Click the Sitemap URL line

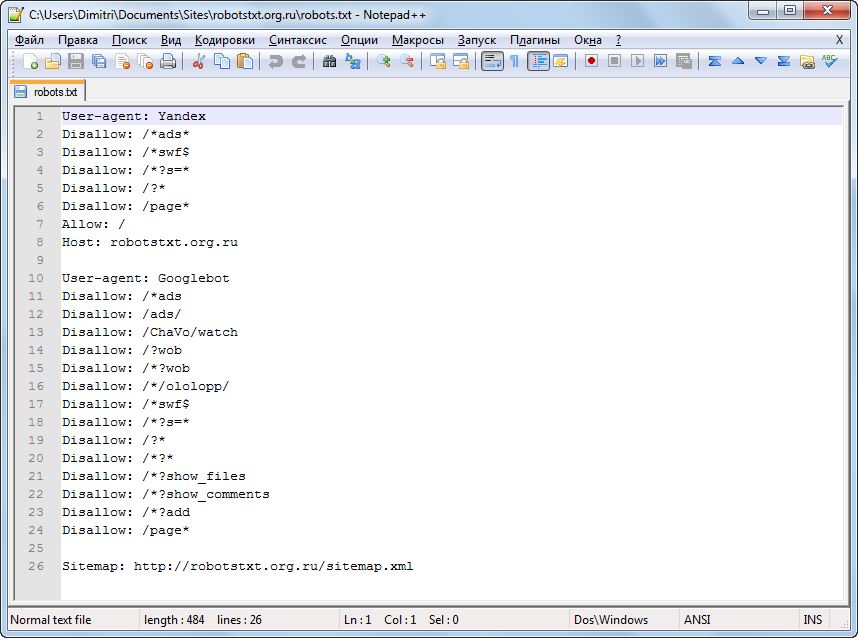(x=237, y=566)
